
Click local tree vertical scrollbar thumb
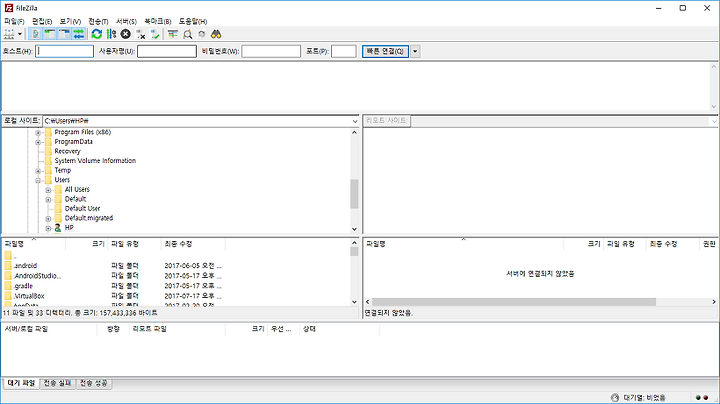click(354, 194)
